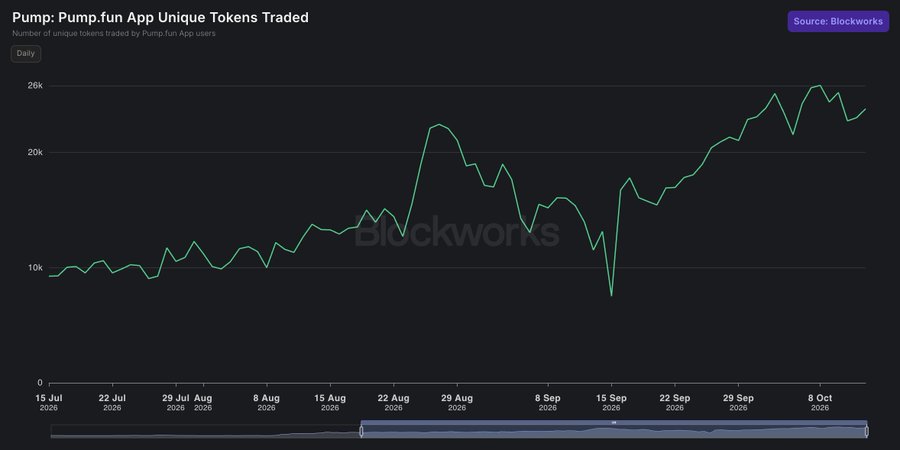Click the right handle of range slider

coord(866,431)
